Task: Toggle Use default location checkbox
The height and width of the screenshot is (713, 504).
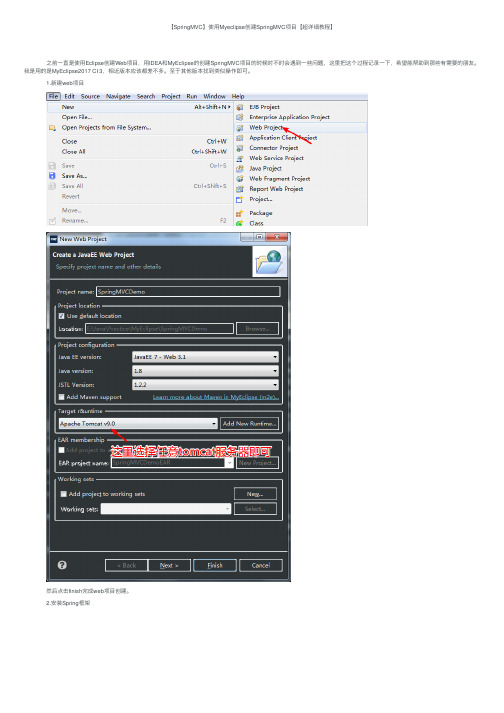Action: point(61,316)
